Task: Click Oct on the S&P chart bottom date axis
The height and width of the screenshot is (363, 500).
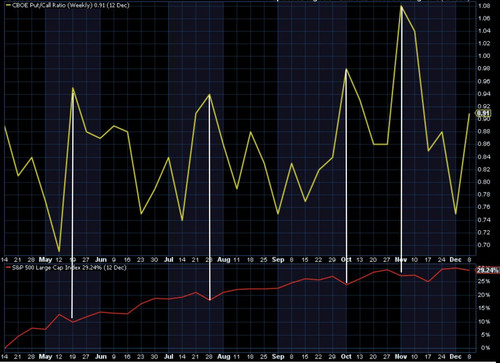Action: 346,356
